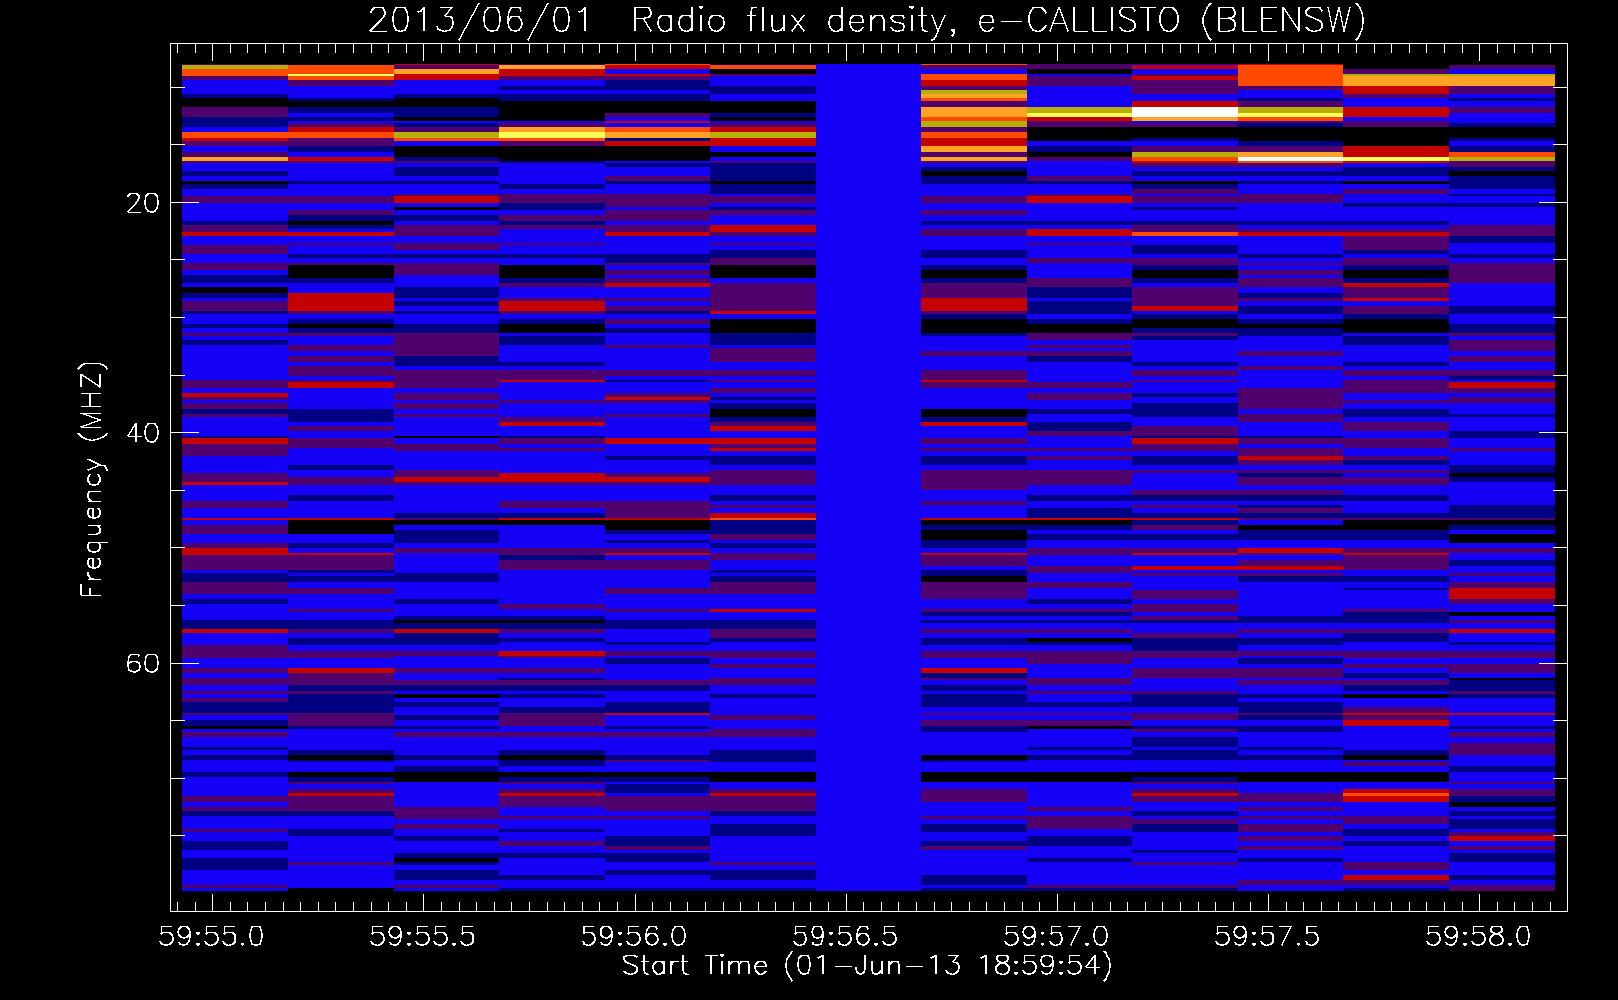The image size is (1618, 1000).
Task: Select time tick label '59:56.5'
Action: tap(845, 936)
